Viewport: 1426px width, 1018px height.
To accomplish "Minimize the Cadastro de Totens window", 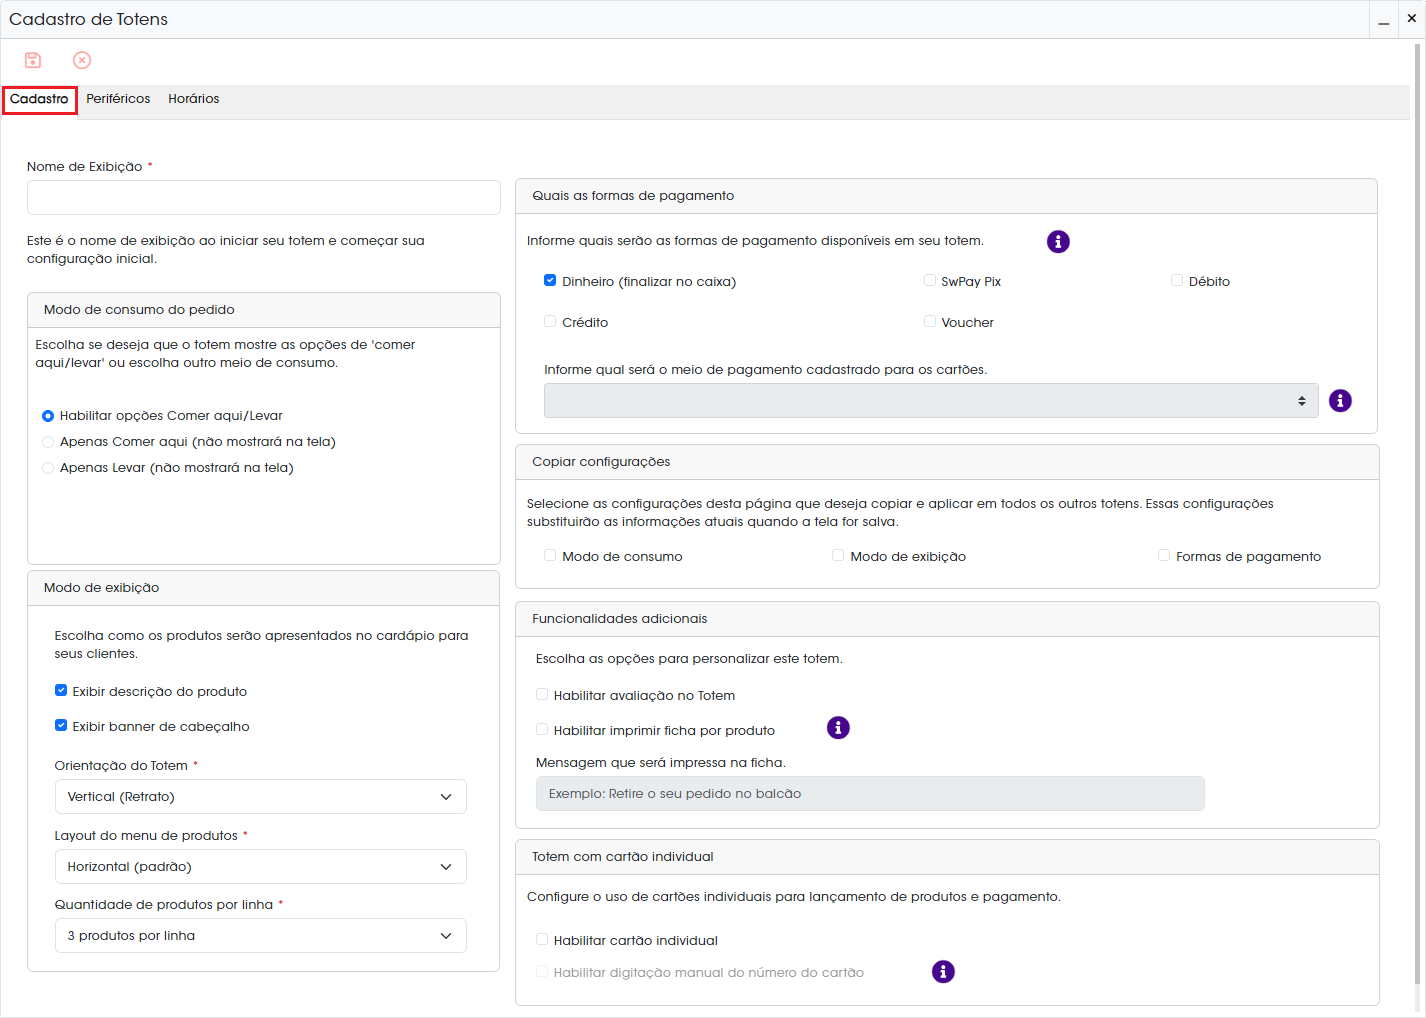I will click(1384, 19).
